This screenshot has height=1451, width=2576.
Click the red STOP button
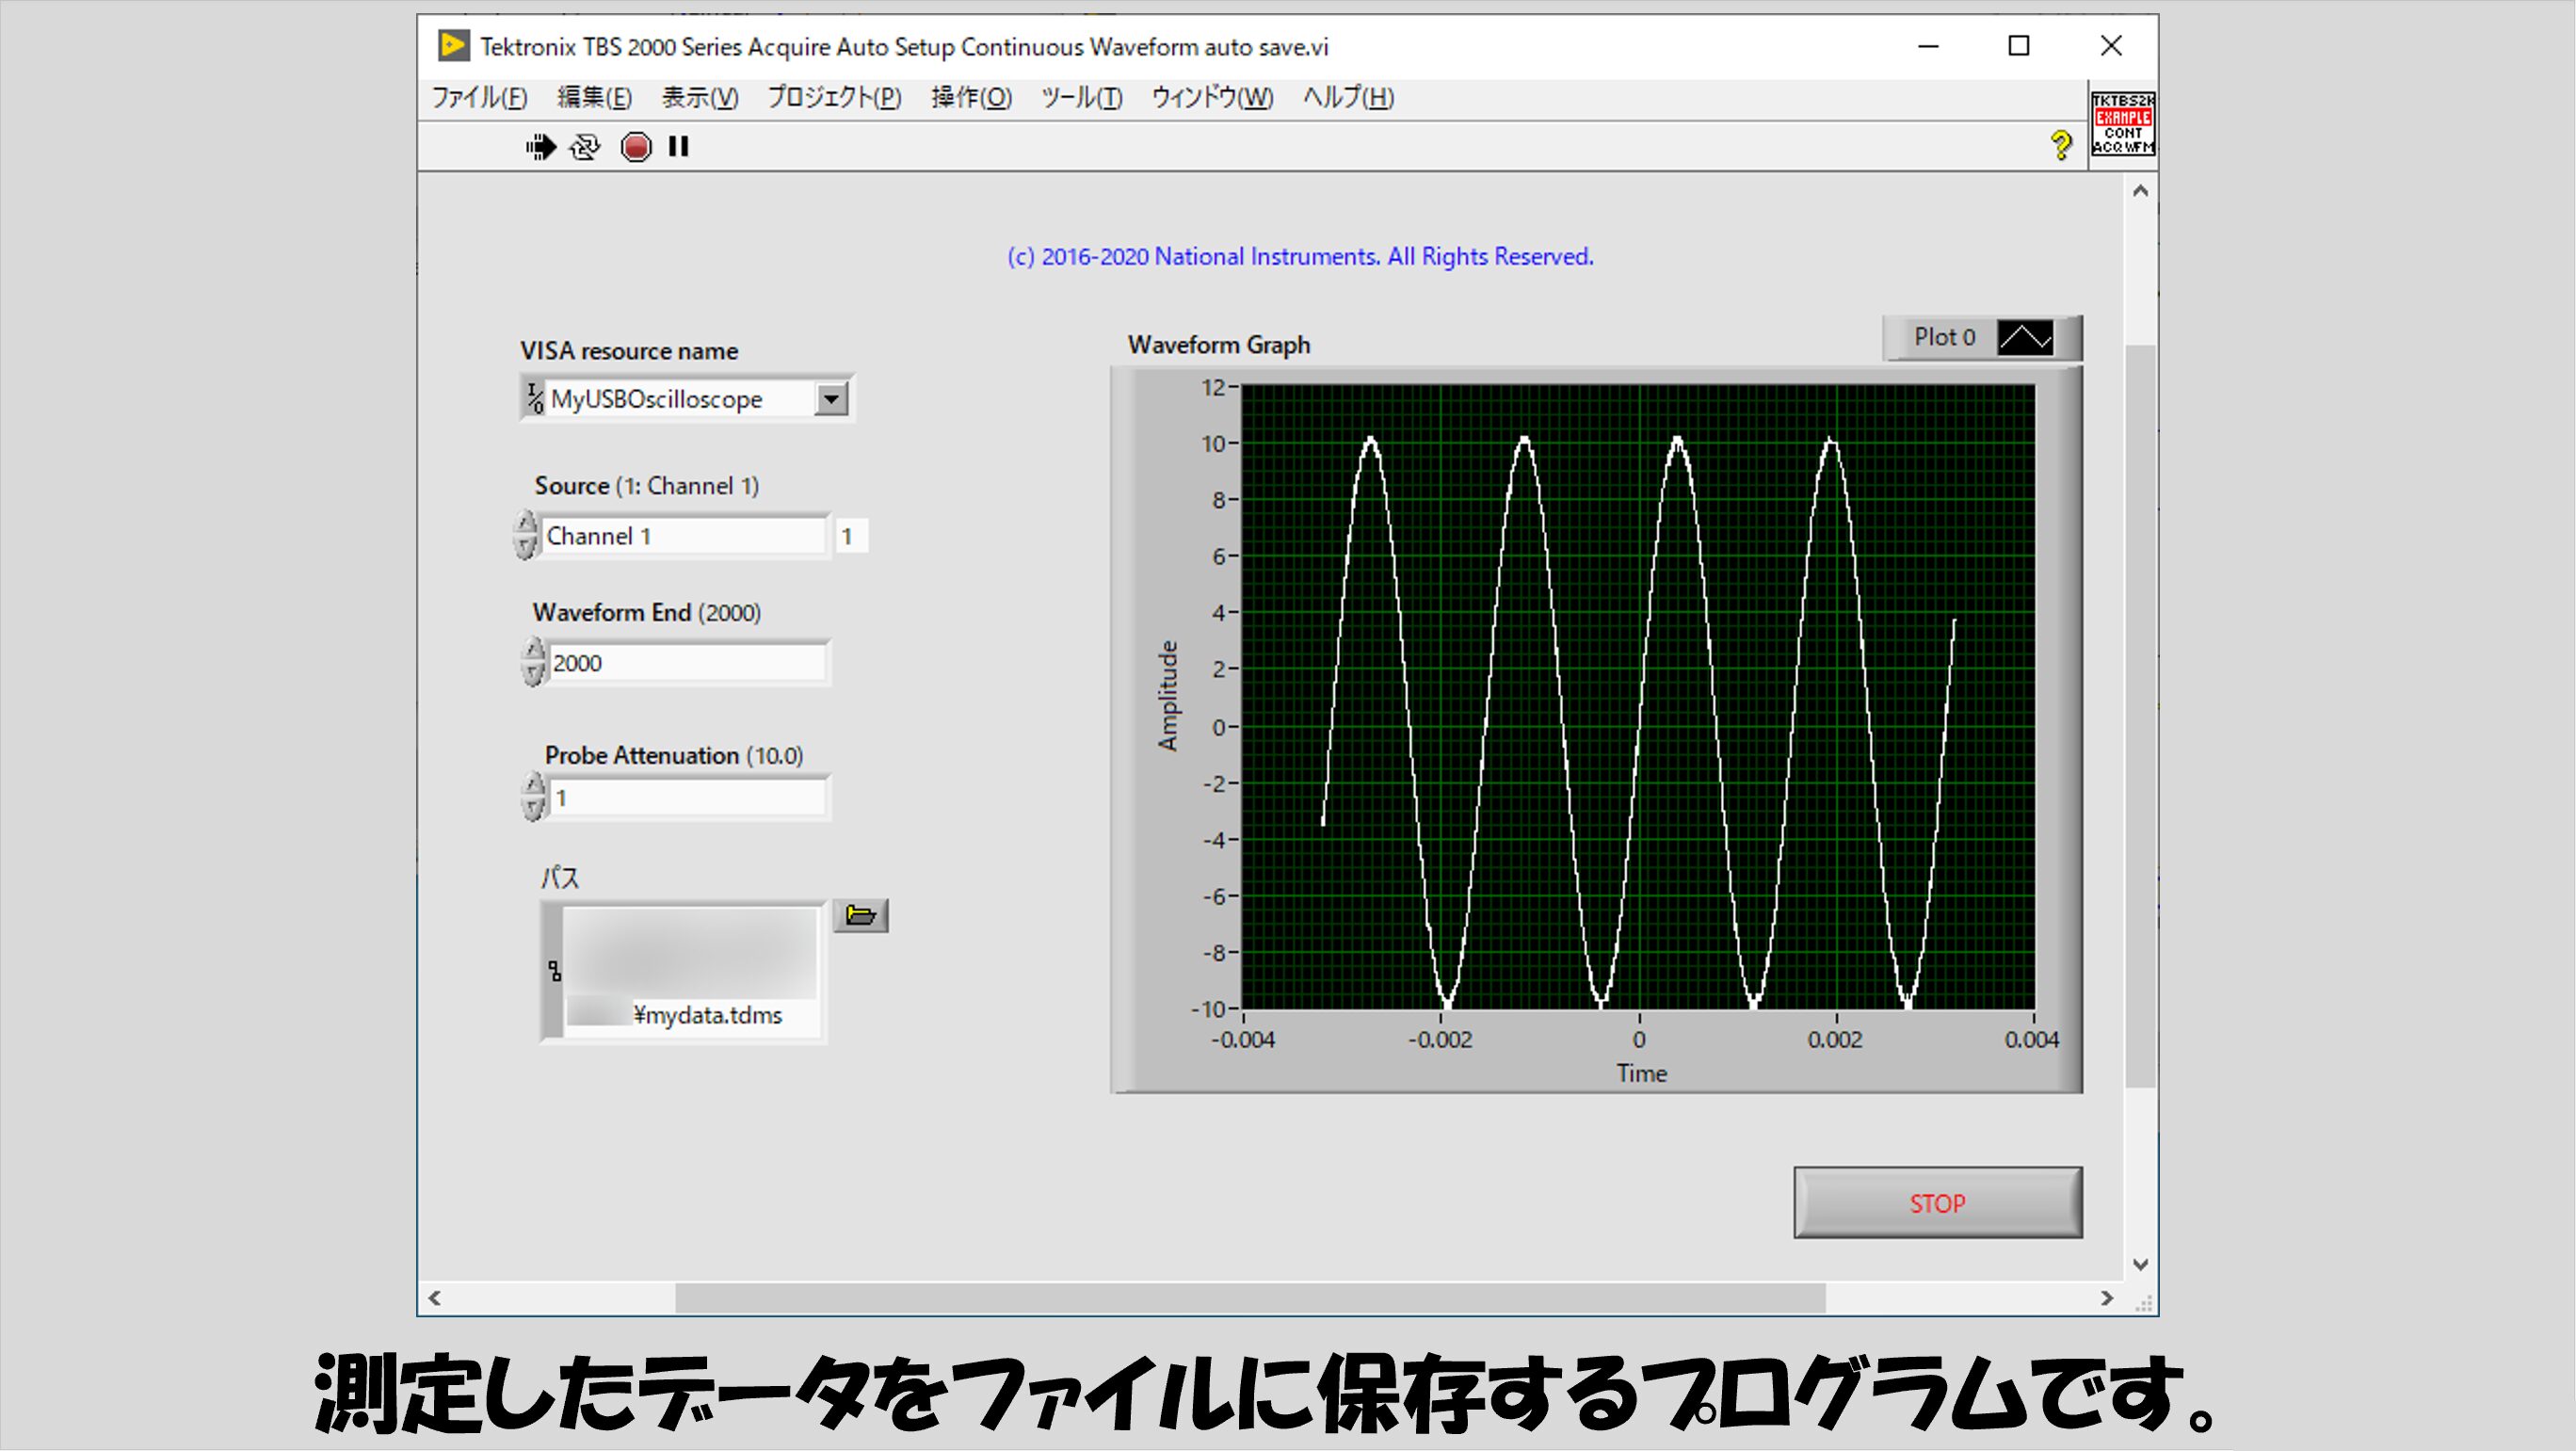1937,1203
